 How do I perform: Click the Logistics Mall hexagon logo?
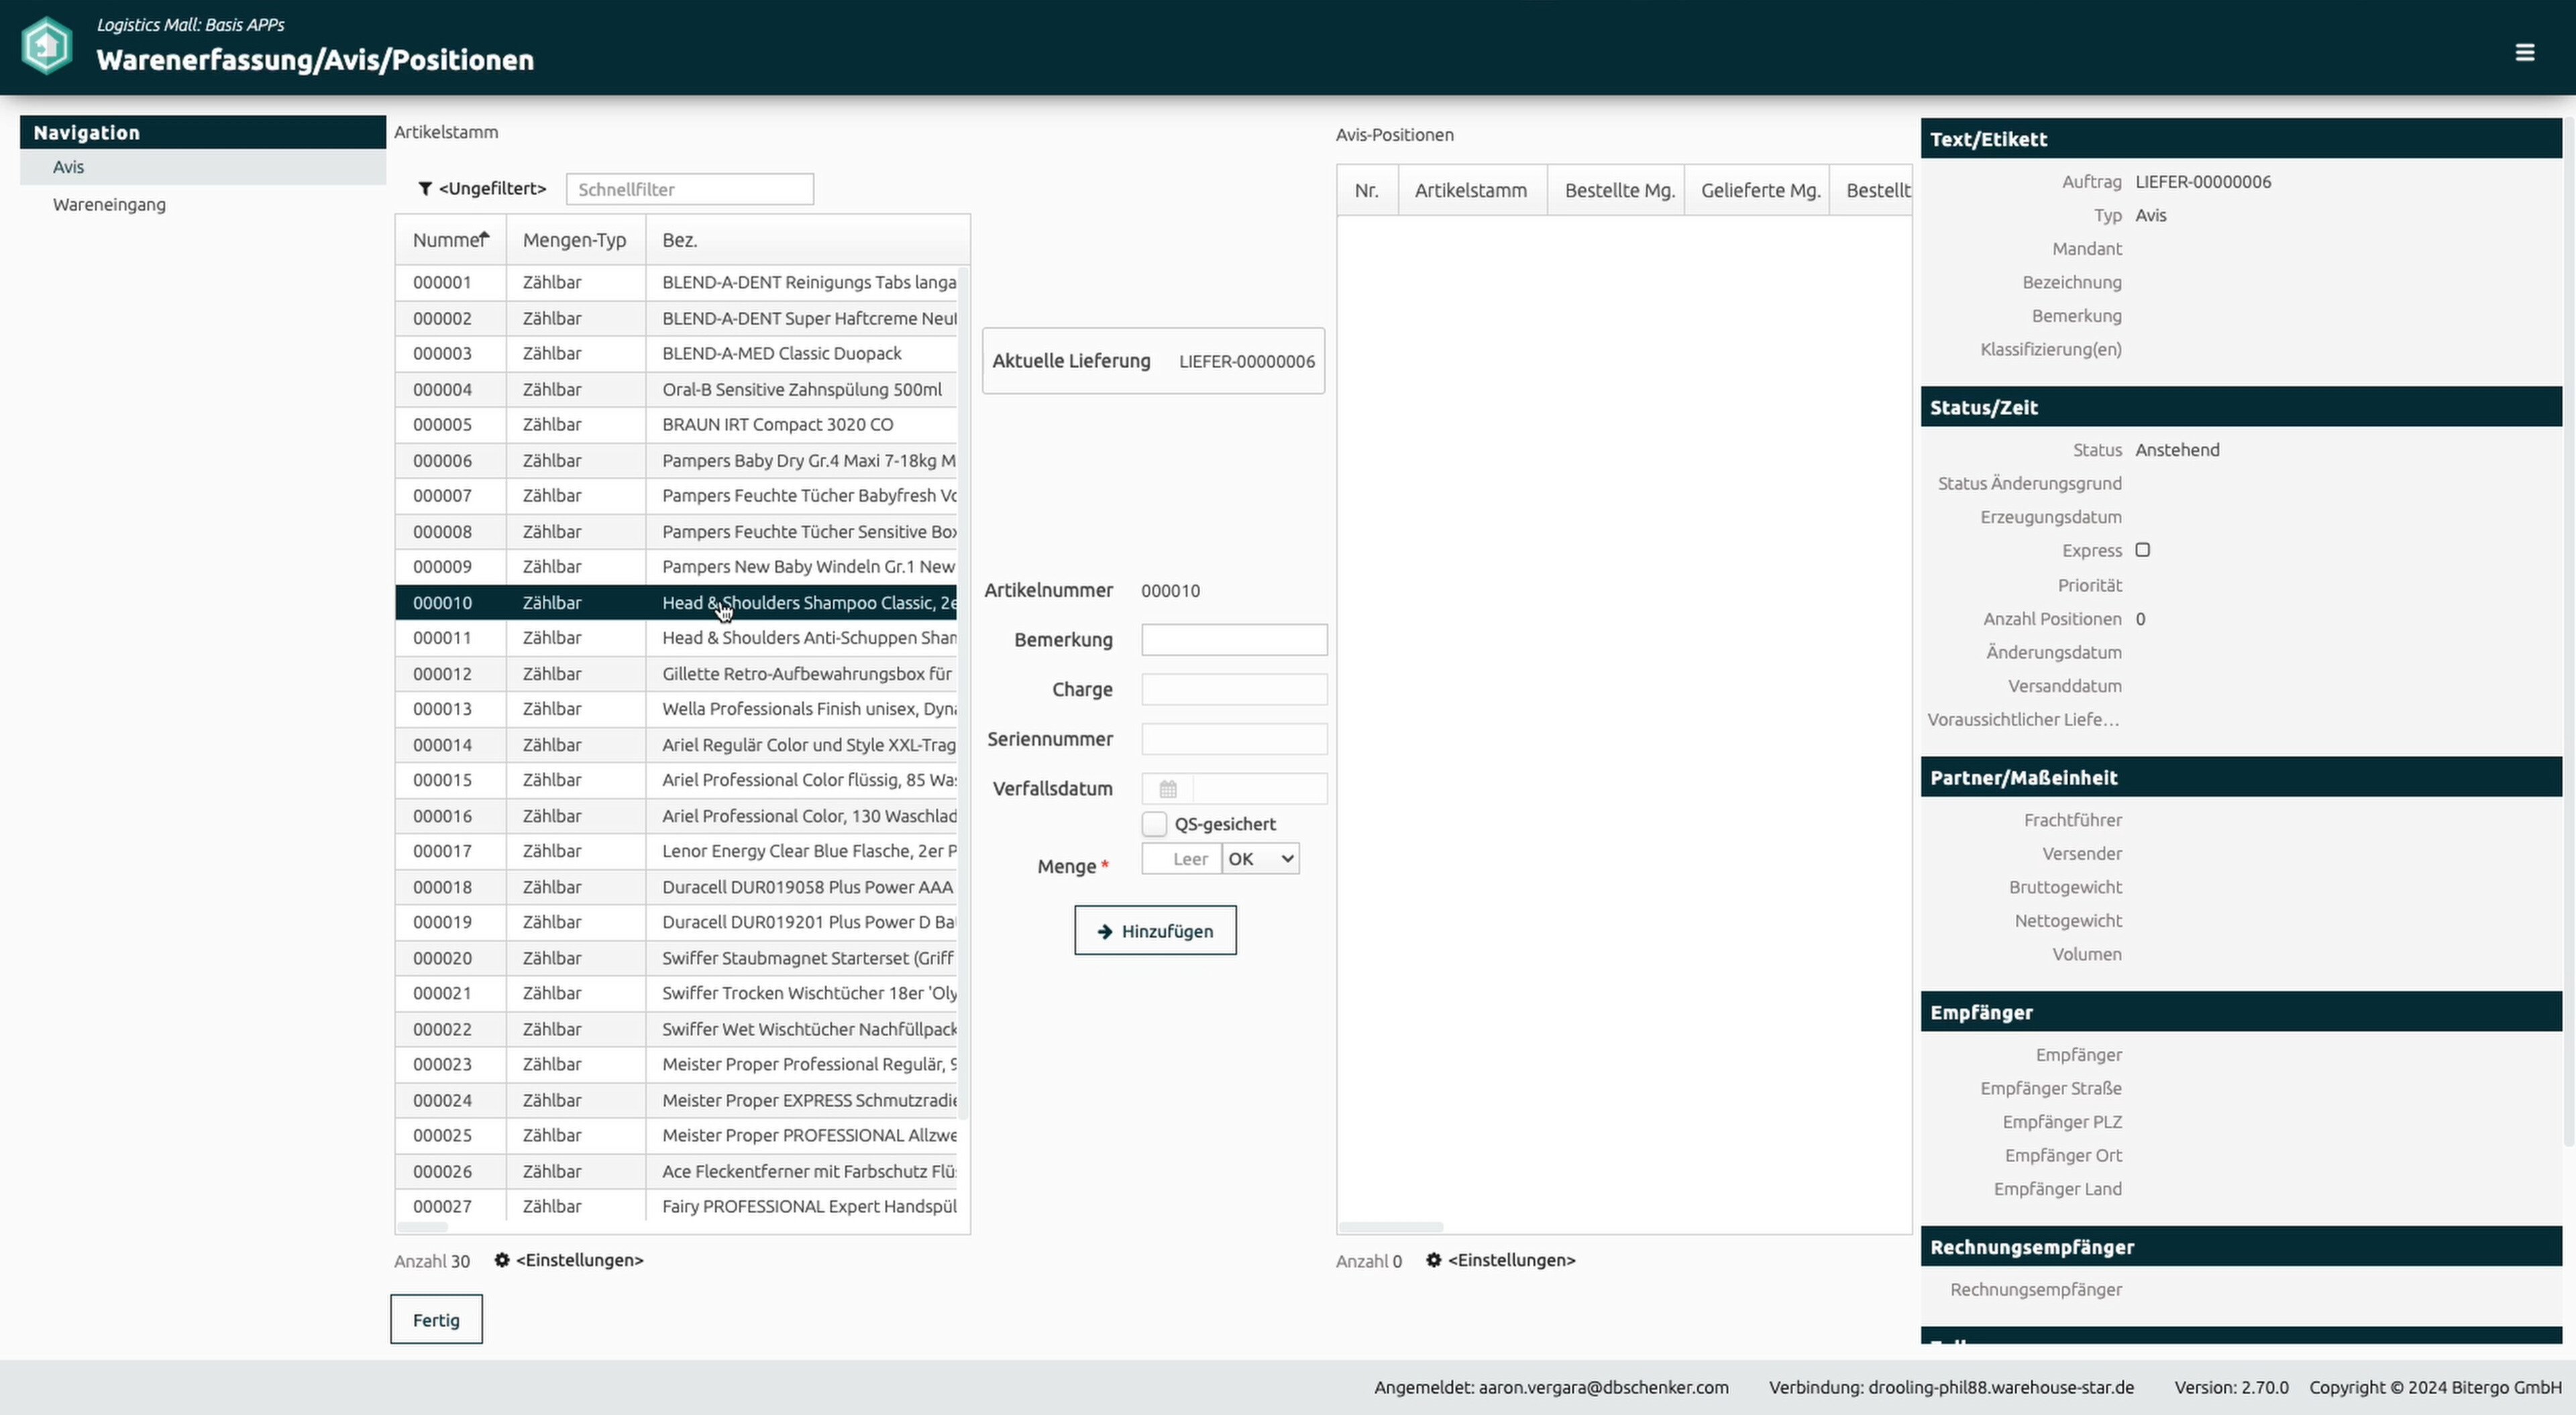click(46, 46)
